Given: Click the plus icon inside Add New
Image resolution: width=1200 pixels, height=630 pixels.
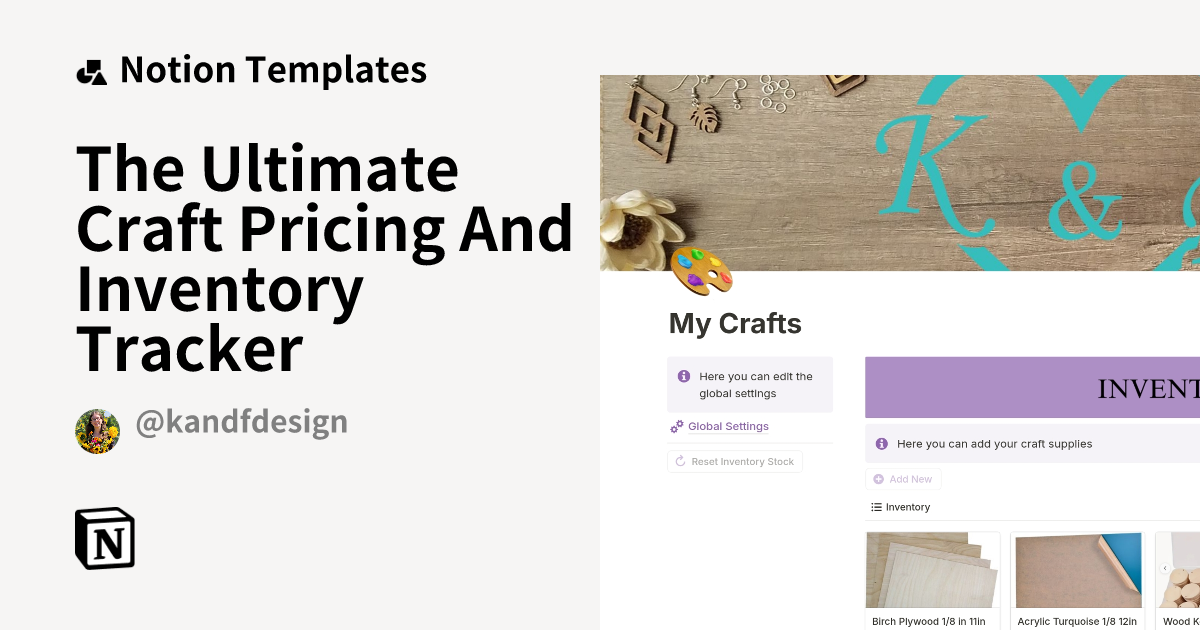Looking at the screenshot, I should [x=879, y=479].
